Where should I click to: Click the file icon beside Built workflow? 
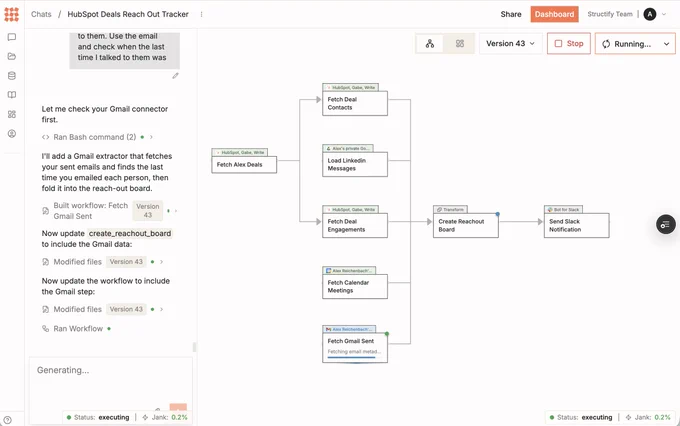(46, 211)
